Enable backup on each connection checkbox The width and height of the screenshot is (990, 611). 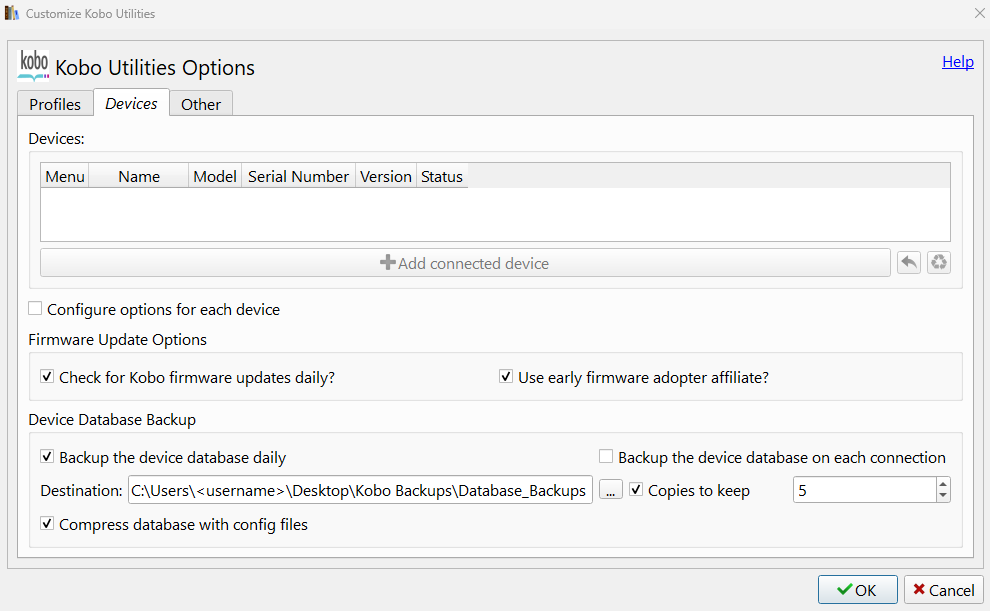pos(606,457)
